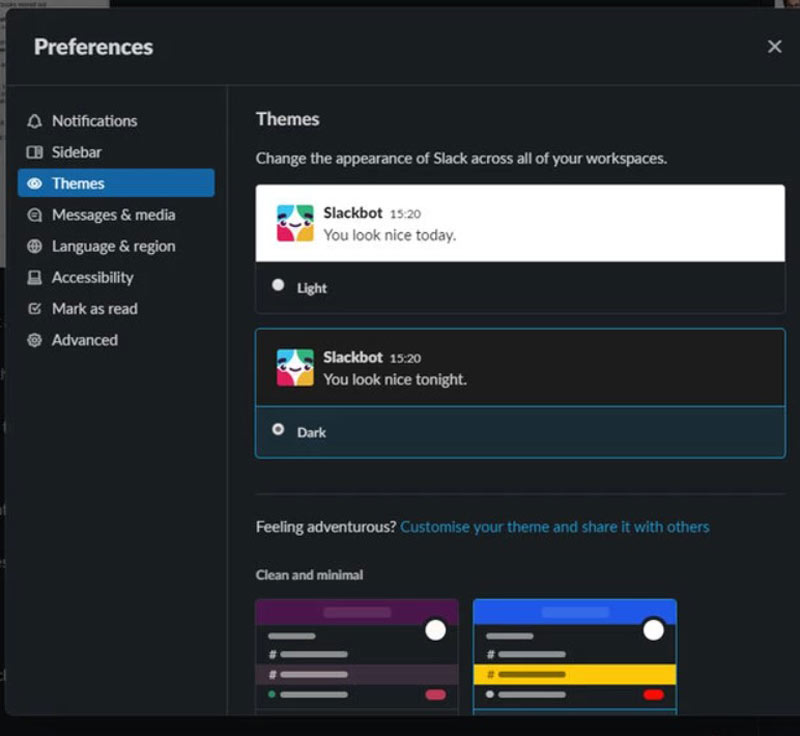Close the Preferences dialog

774,47
